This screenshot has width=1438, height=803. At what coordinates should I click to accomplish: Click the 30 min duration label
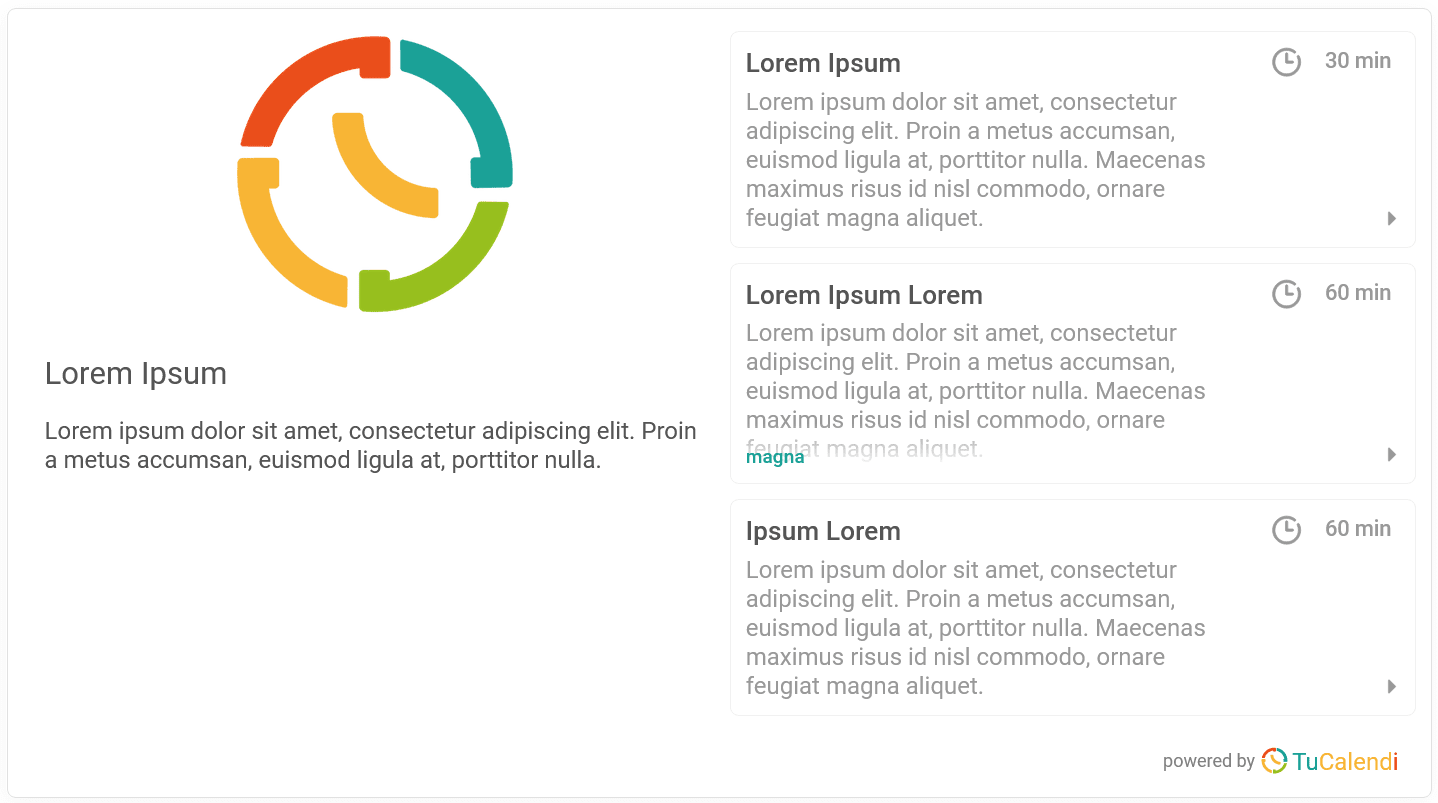1358,61
